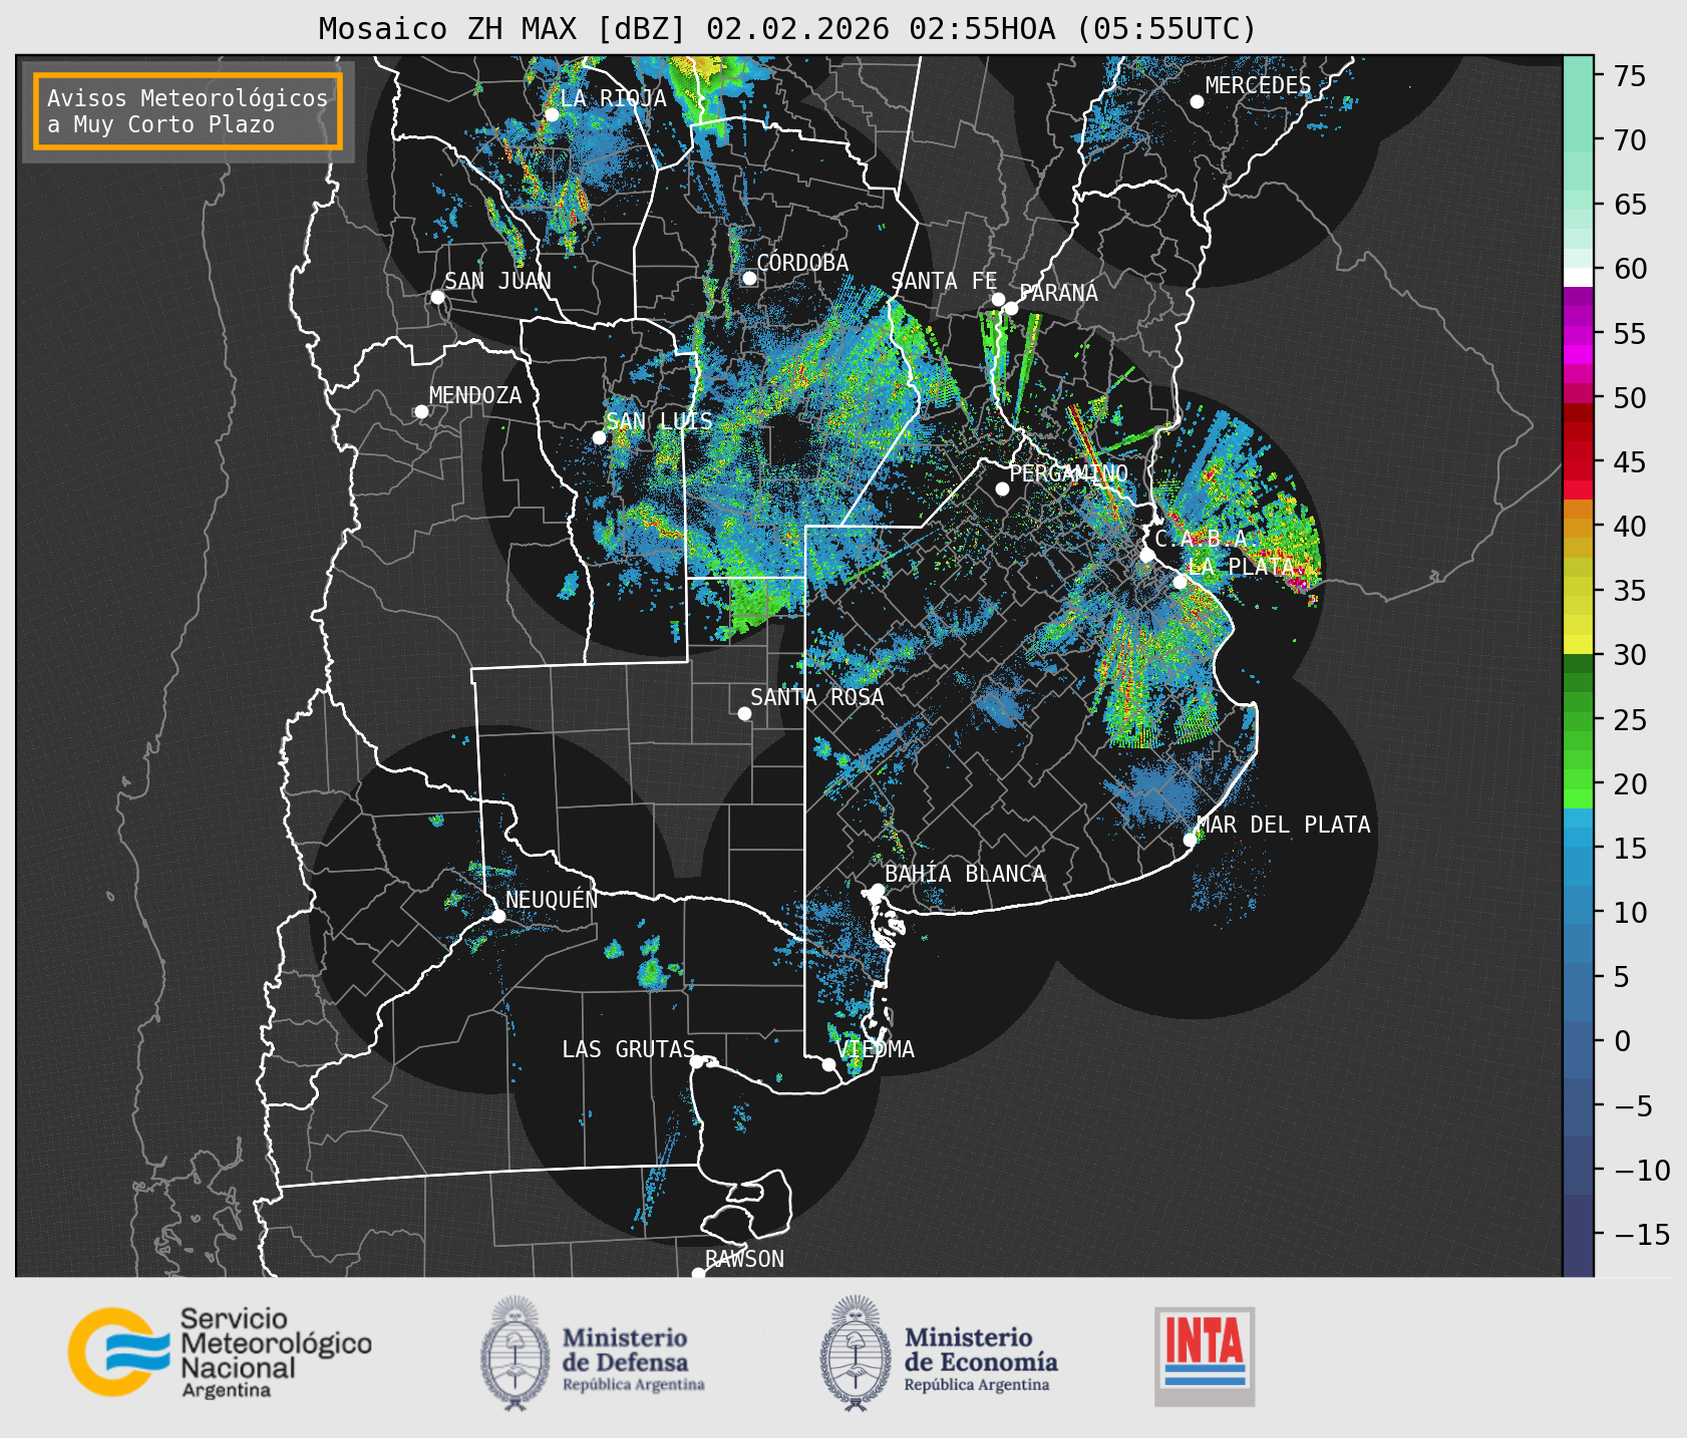
Task: Click the Ministerio de Economía emblem
Action: point(855,1353)
